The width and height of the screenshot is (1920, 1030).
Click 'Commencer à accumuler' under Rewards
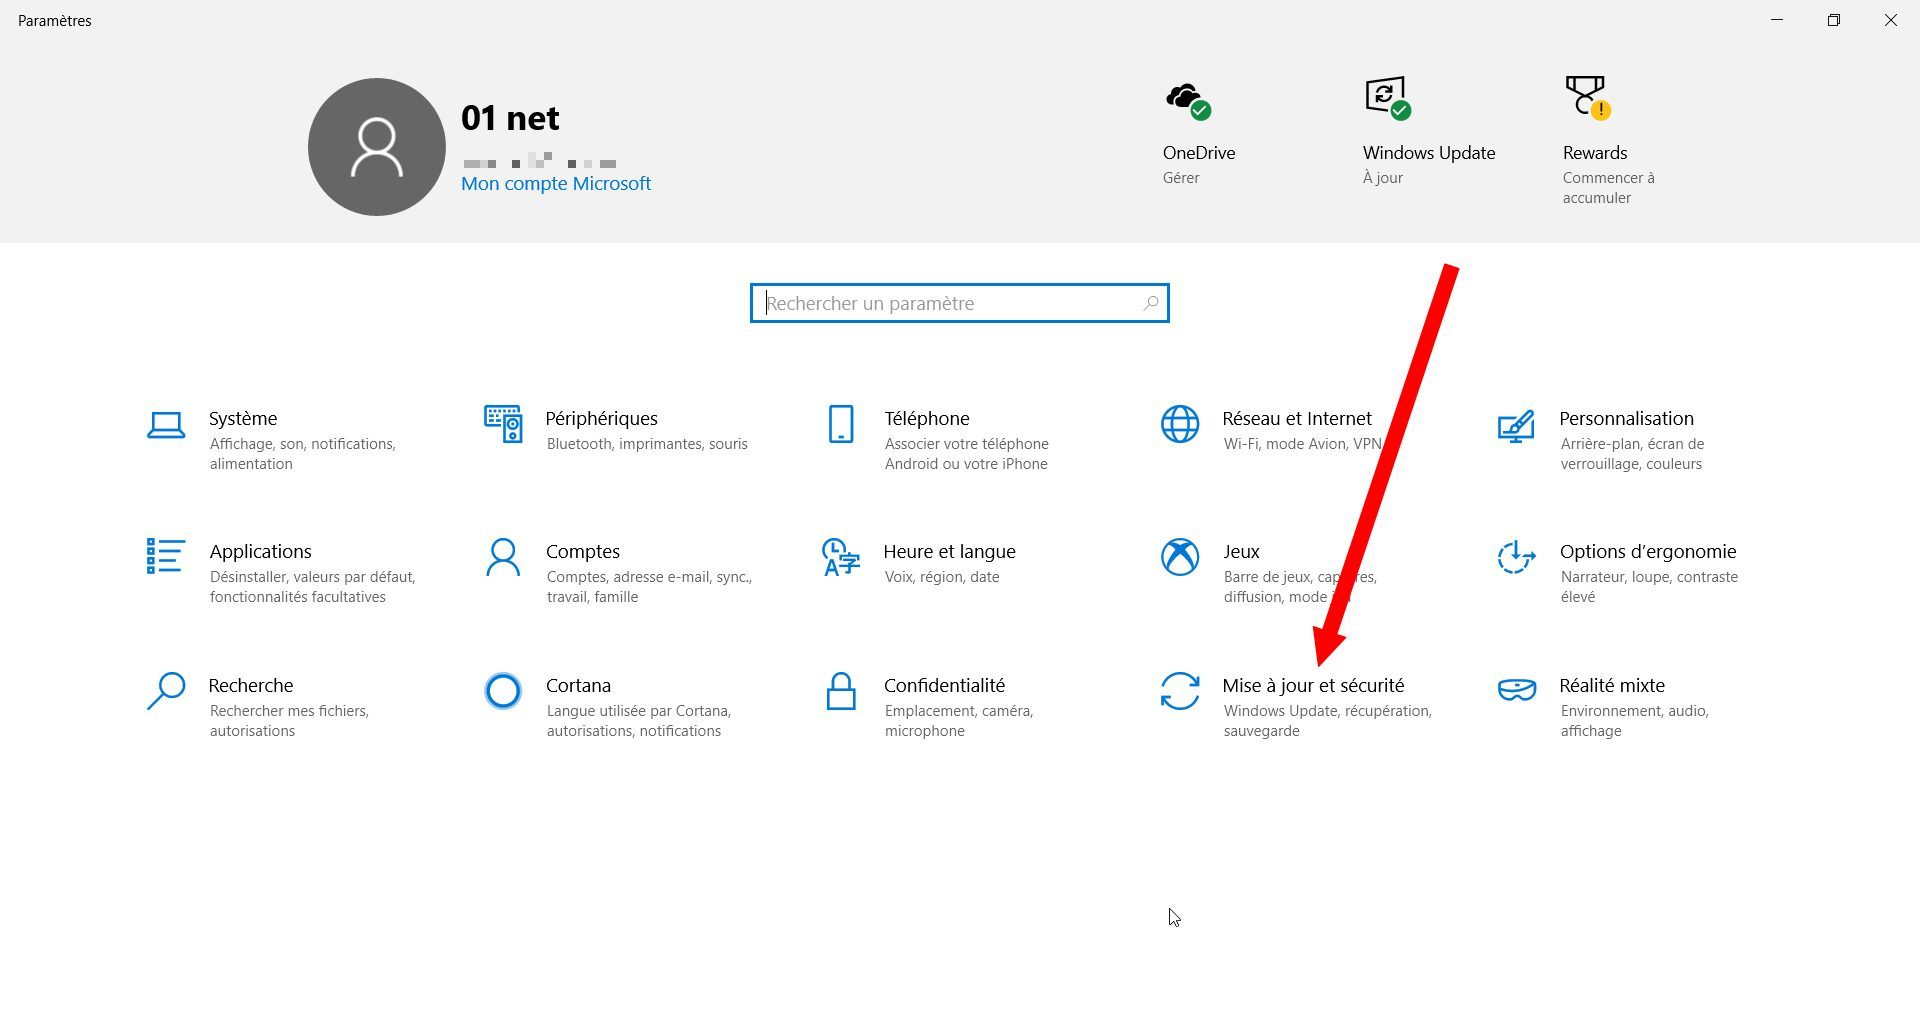point(1609,188)
